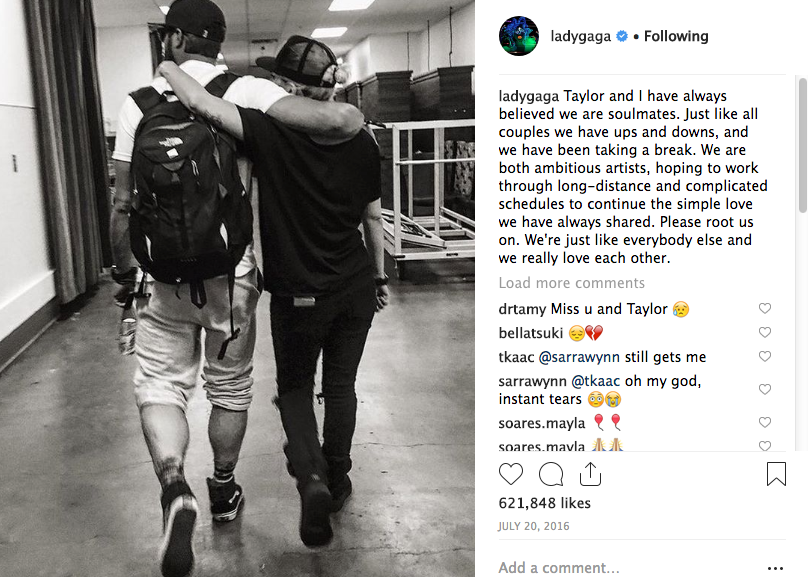Click the Add a comment field
Screen dimensions: 808x577
629,568
